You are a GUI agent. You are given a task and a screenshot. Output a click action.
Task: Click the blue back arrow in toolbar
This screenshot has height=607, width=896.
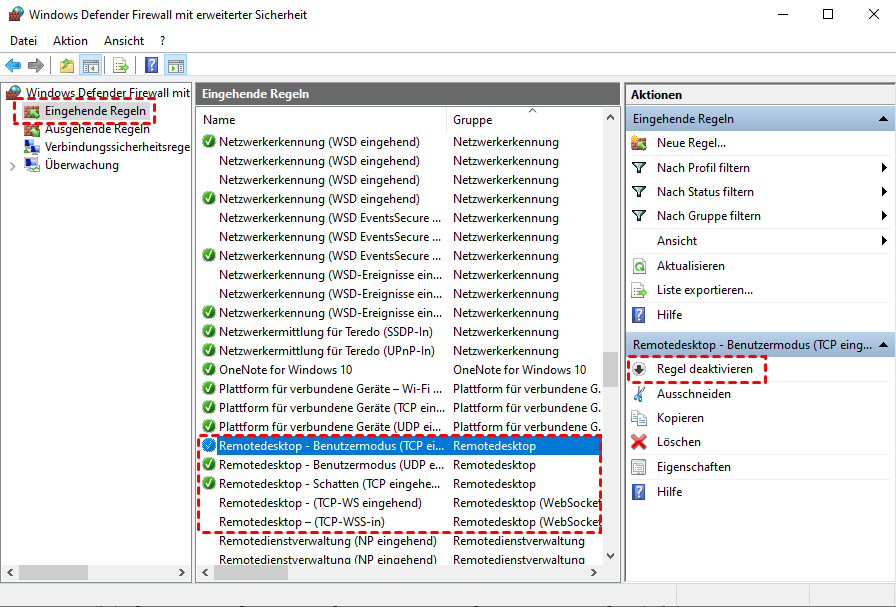(13, 66)
